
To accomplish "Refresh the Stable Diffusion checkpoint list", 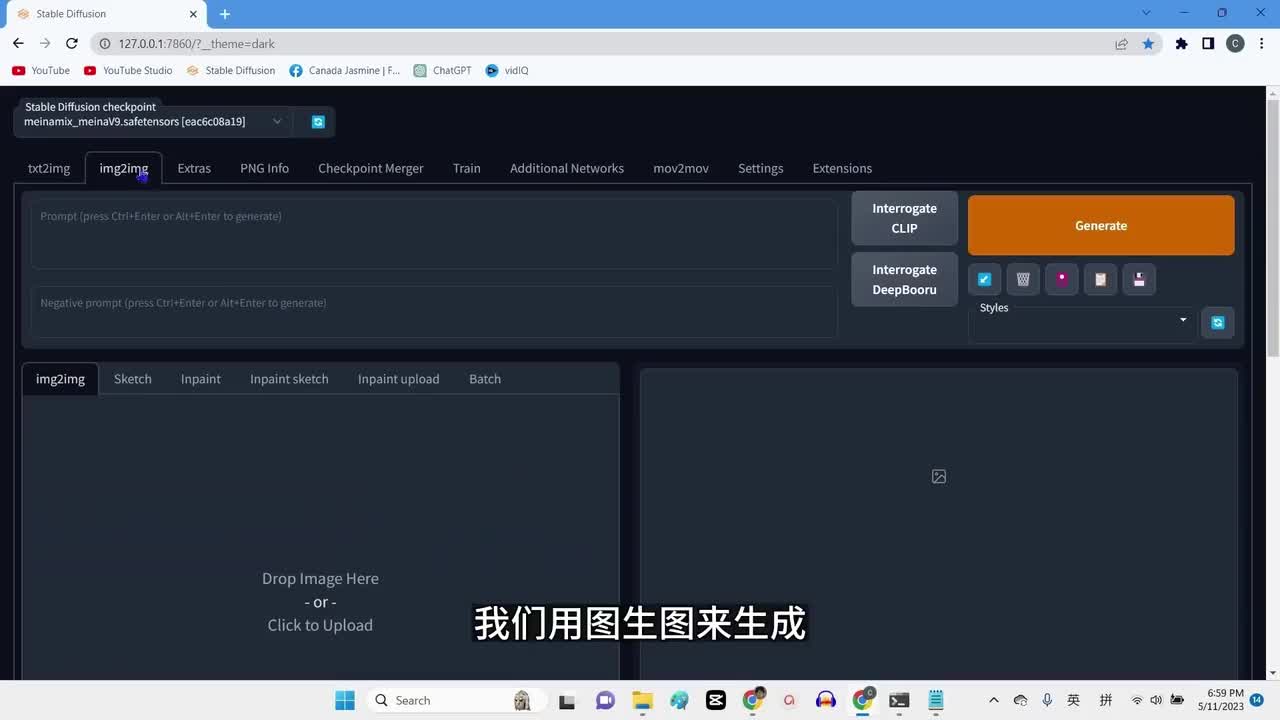I will [318, 122].
